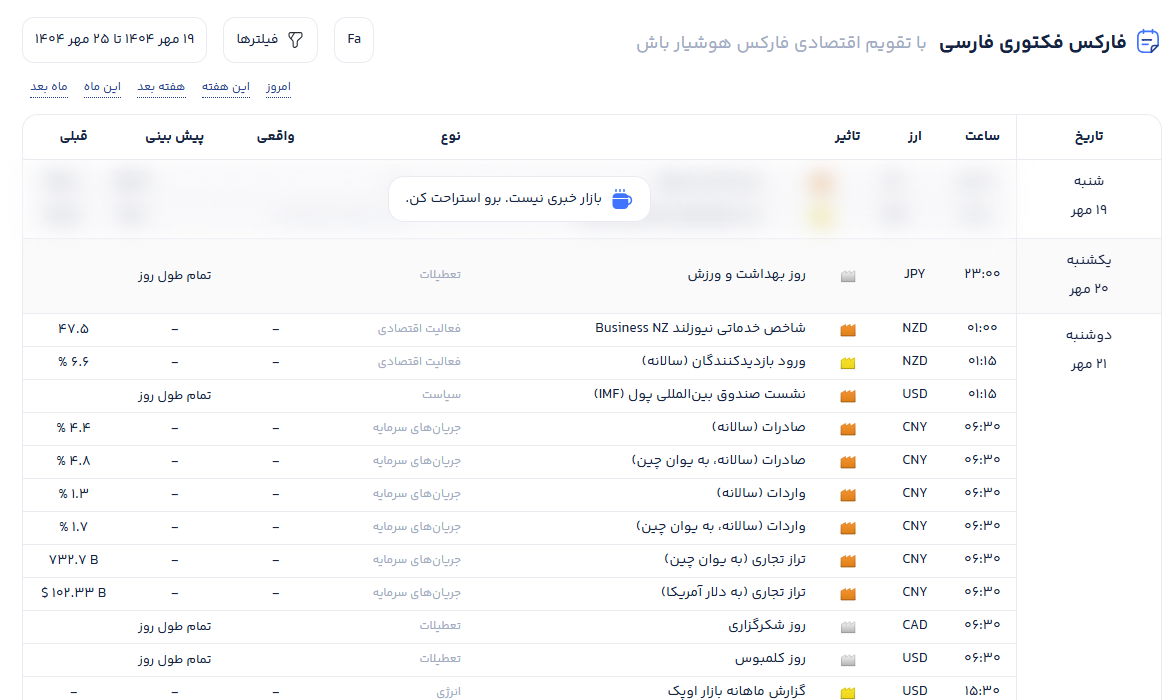1173x700 pixels.
Task: Click orange impact icon for trade balance in USD
Action: (x=848, y=593)
